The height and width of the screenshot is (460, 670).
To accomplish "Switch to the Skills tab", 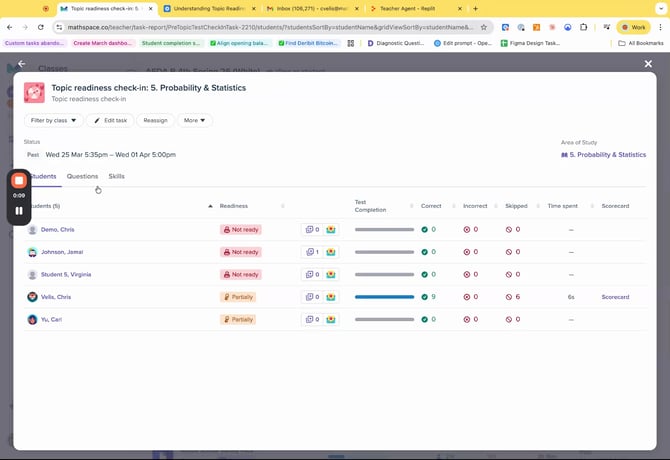I will tap(117, 176).
